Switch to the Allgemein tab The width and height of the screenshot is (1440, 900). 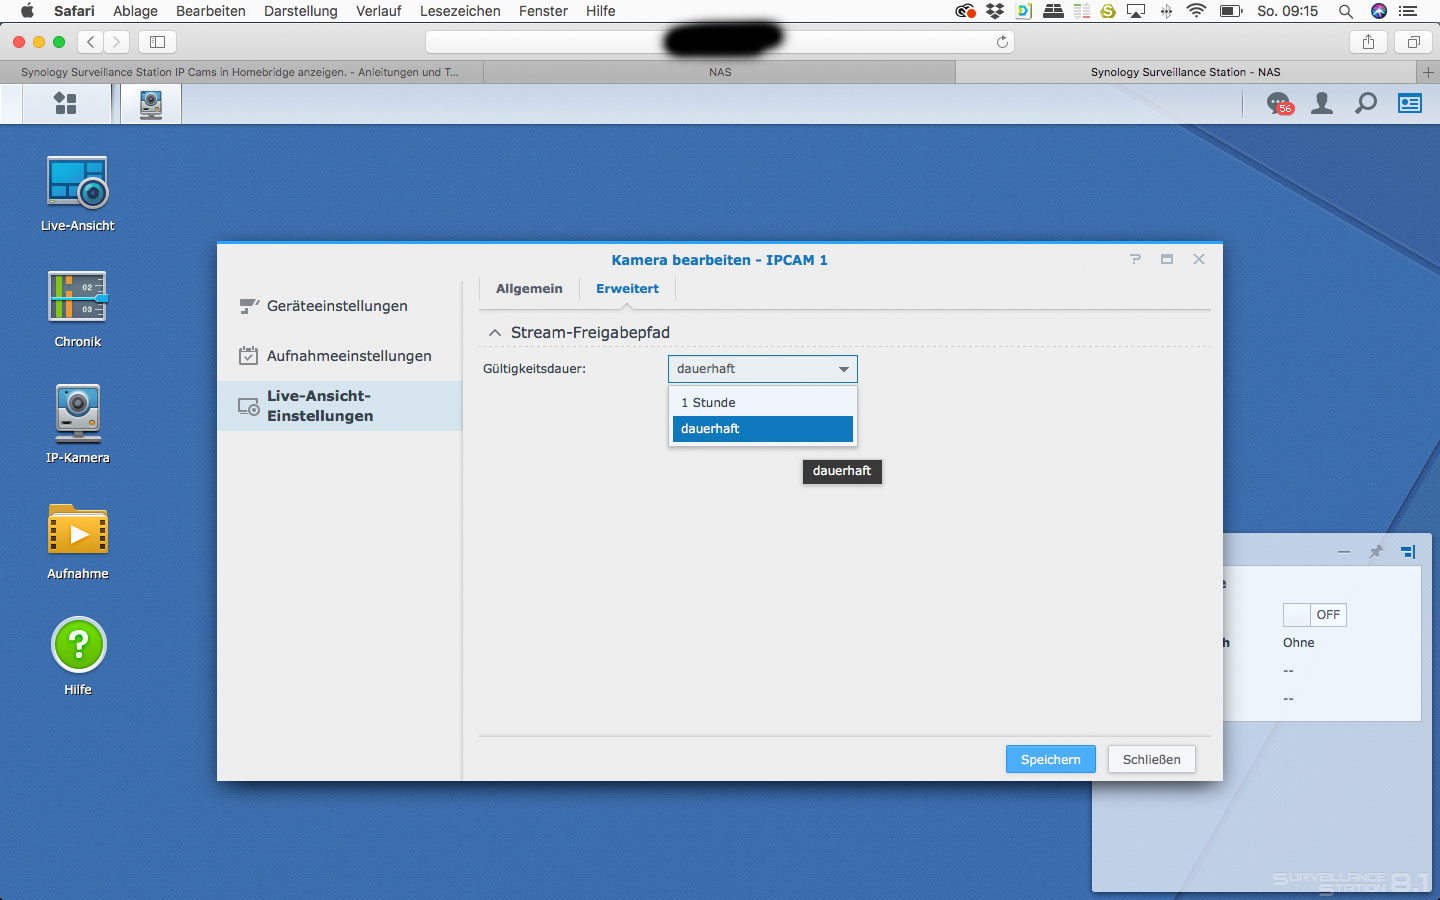(x=529, y=289)
